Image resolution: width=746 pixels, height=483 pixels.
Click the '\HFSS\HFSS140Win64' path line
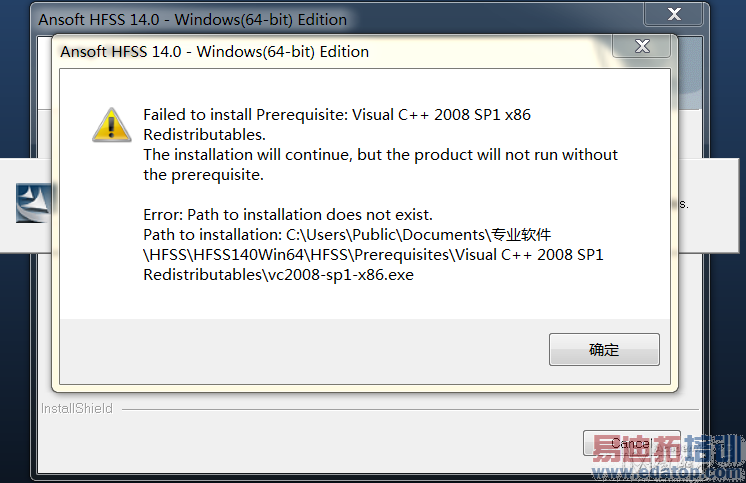coord(373,255)
